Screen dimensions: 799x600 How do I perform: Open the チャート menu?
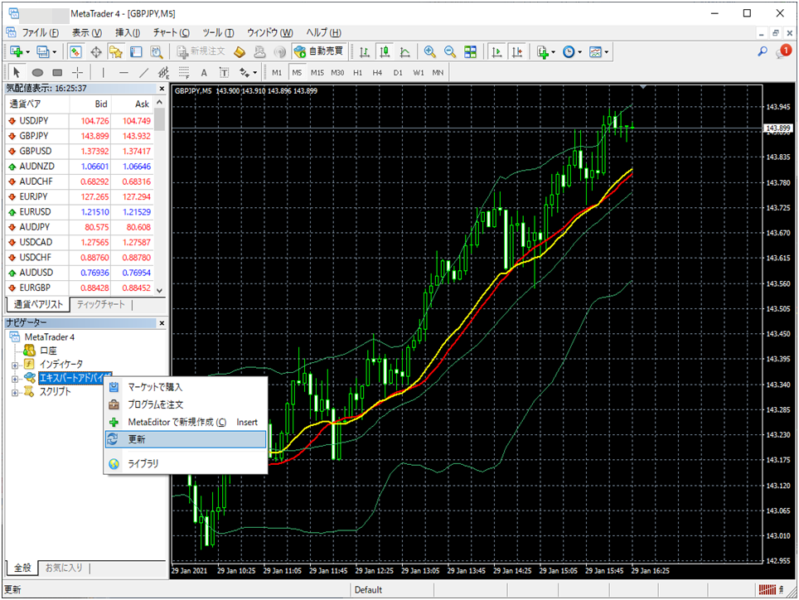pos(171,33)
